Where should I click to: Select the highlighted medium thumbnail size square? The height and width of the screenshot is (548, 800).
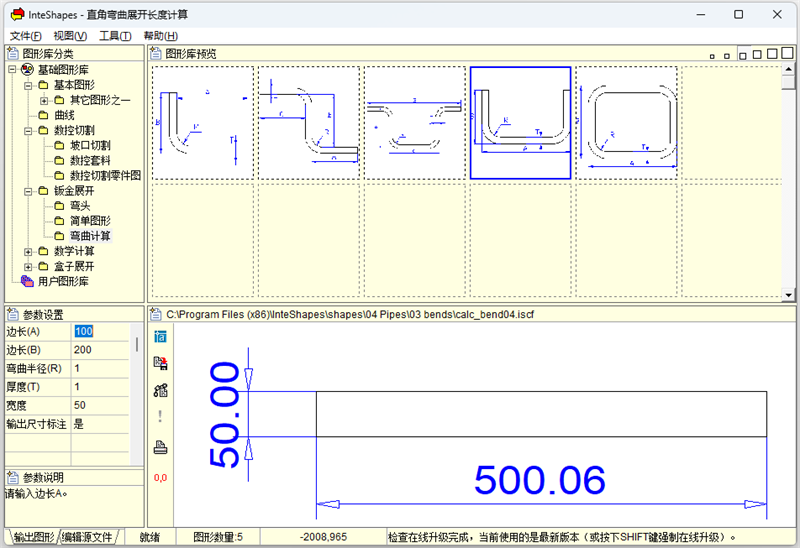(742, 55)
